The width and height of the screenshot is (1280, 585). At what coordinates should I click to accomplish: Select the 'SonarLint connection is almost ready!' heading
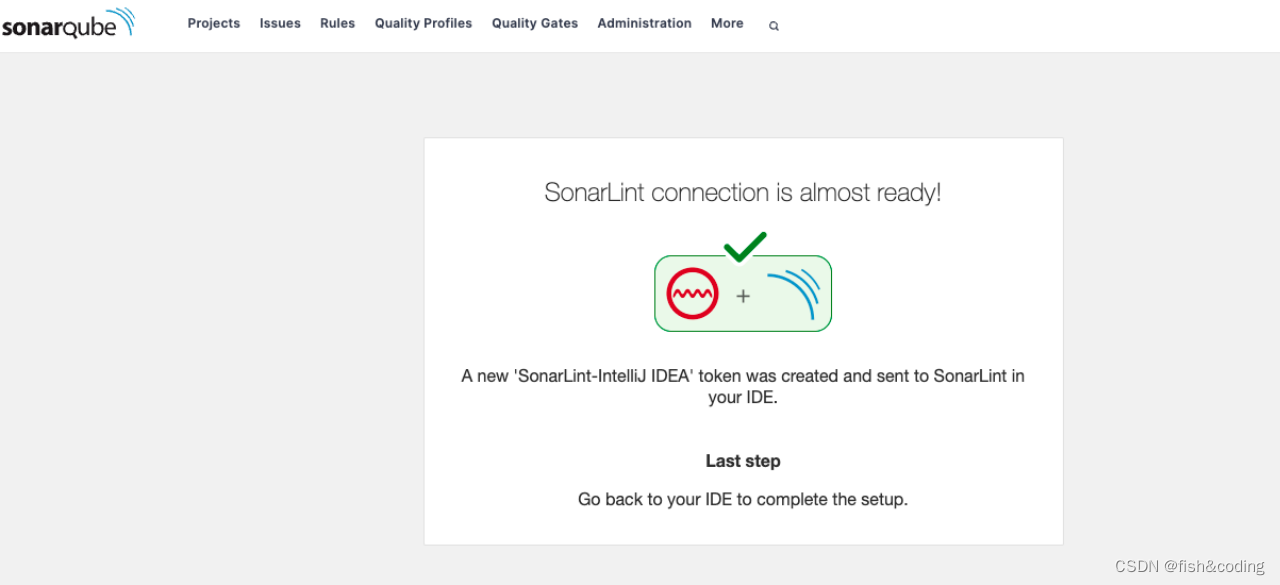coord(743,192)
